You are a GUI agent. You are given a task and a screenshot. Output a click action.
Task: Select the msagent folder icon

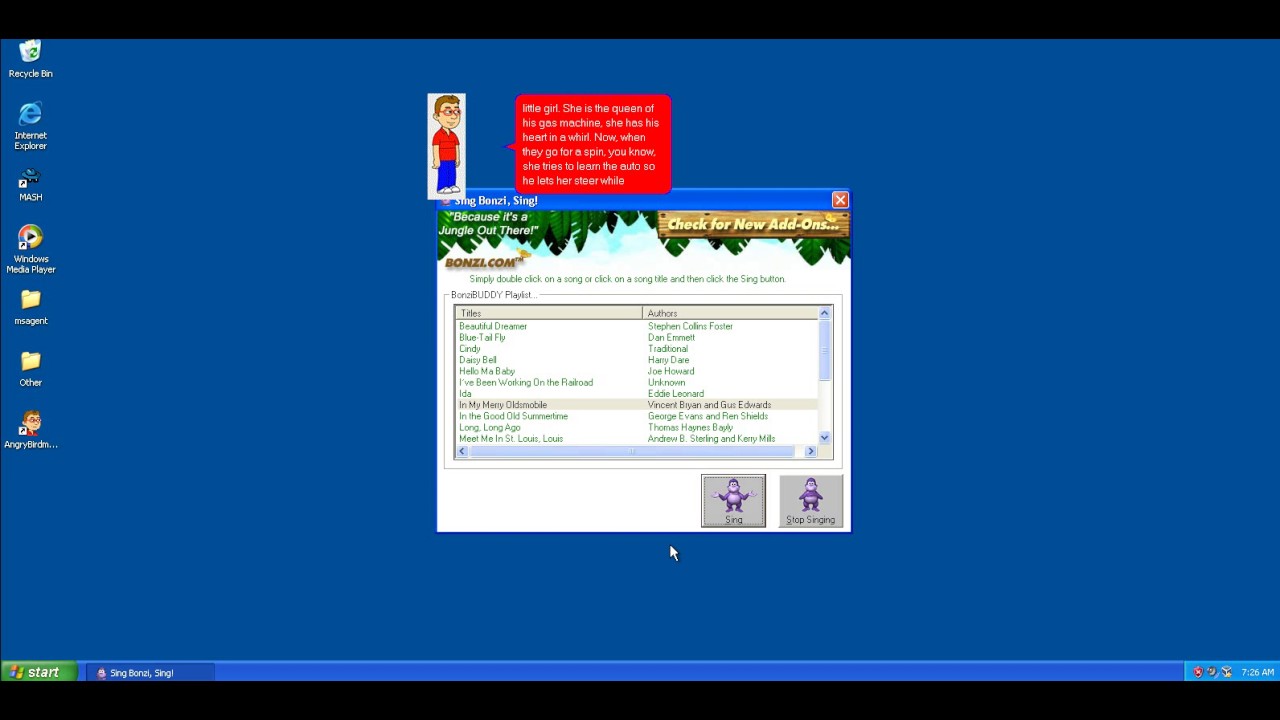(30, 308)
